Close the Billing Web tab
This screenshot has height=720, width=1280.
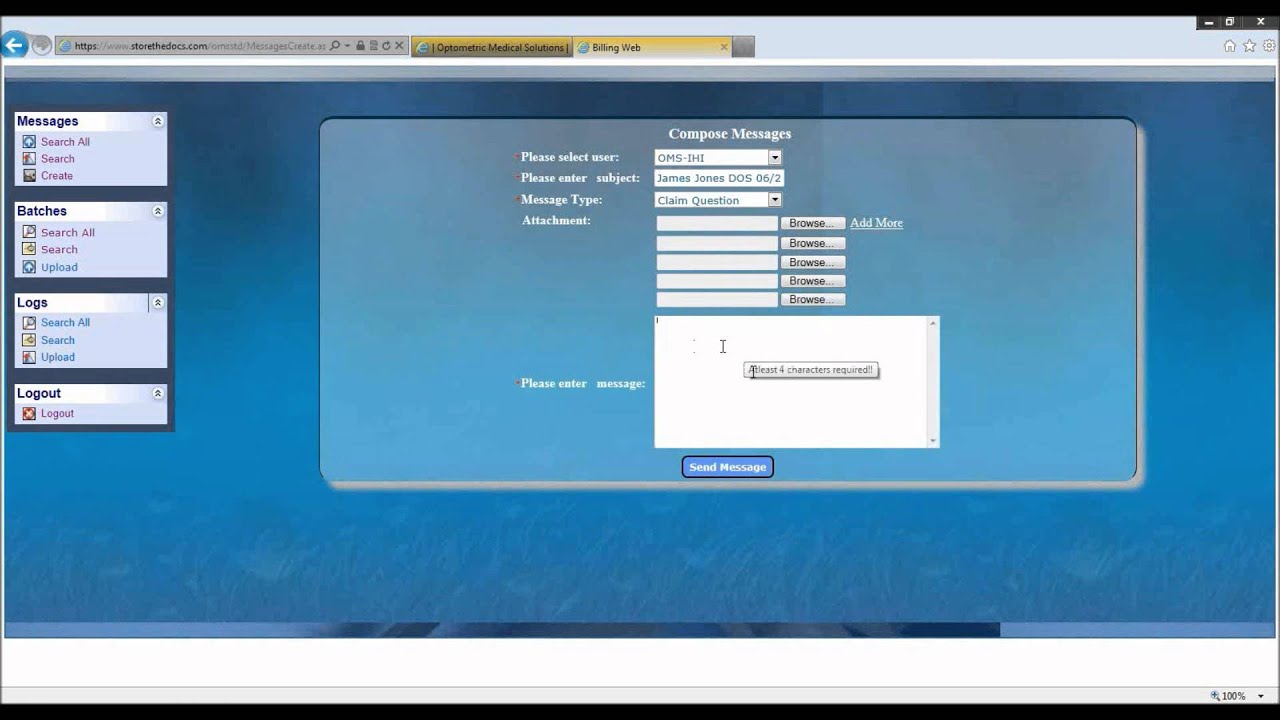pyautogui.click(x=724, y=46)
